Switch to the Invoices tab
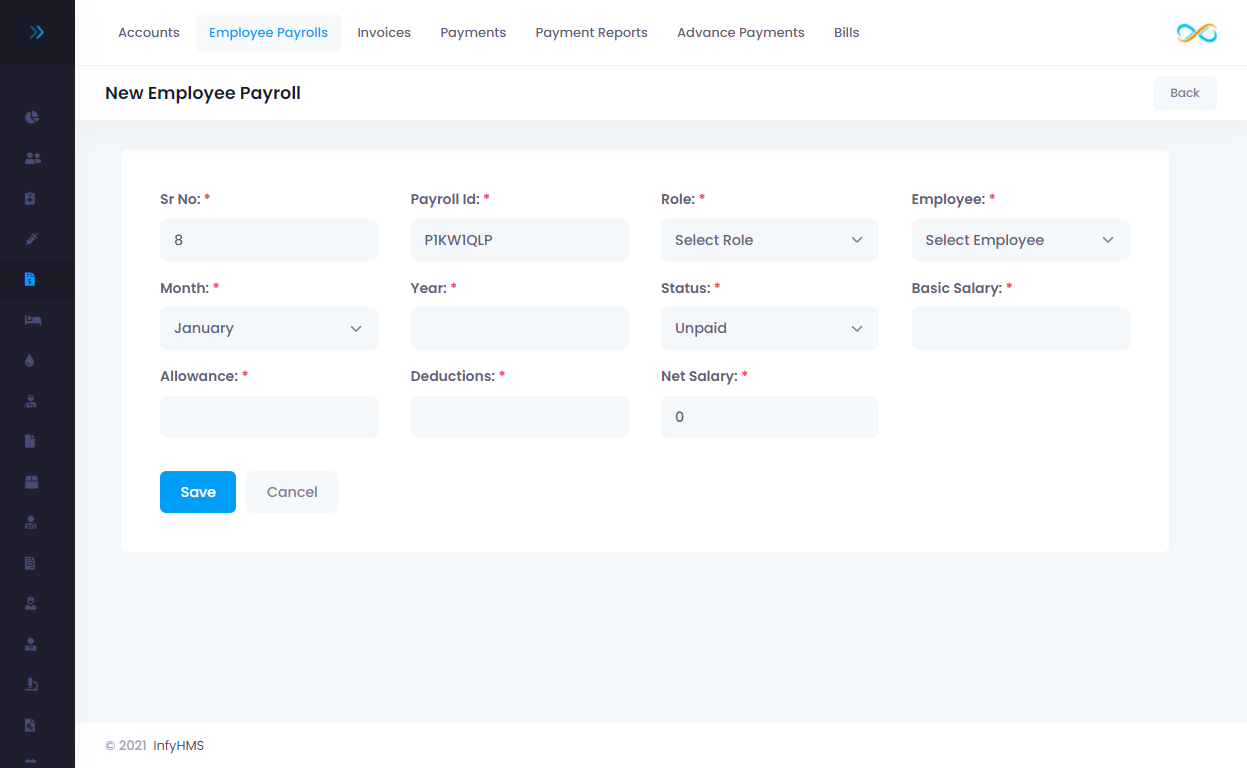This screenshot has width=1247, height=768. [384, 32]
